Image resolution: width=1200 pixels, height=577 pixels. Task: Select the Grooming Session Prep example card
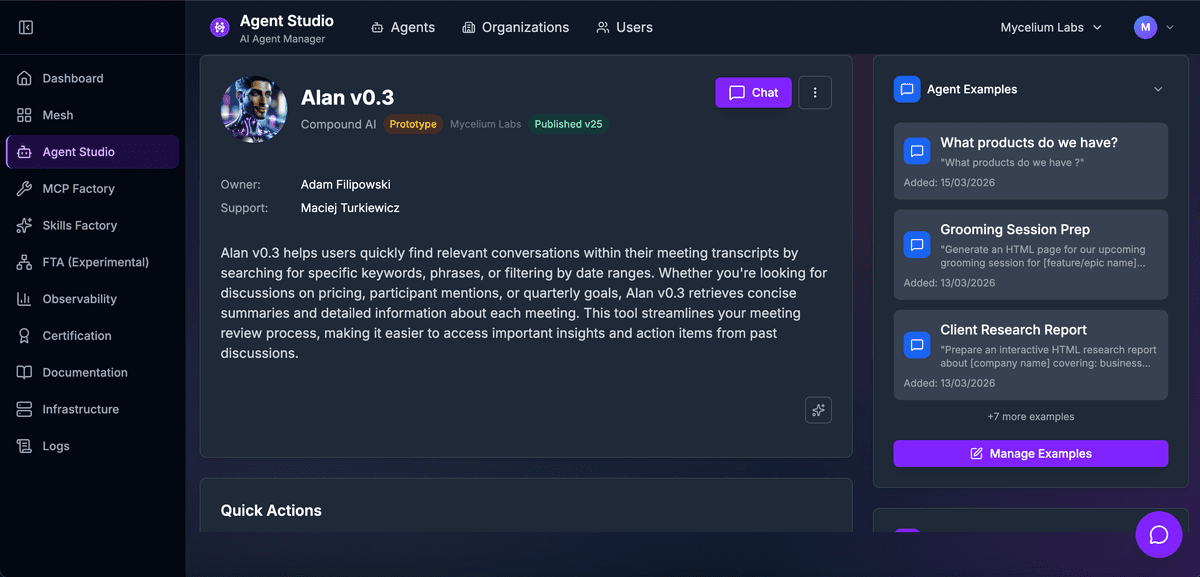(1030, 255)
